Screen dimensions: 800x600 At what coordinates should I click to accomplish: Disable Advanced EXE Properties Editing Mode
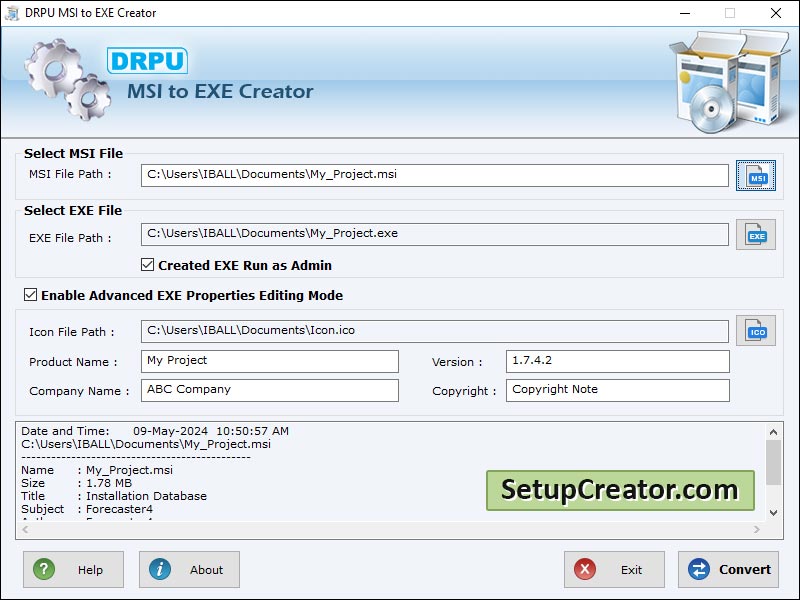coord(31,296)
